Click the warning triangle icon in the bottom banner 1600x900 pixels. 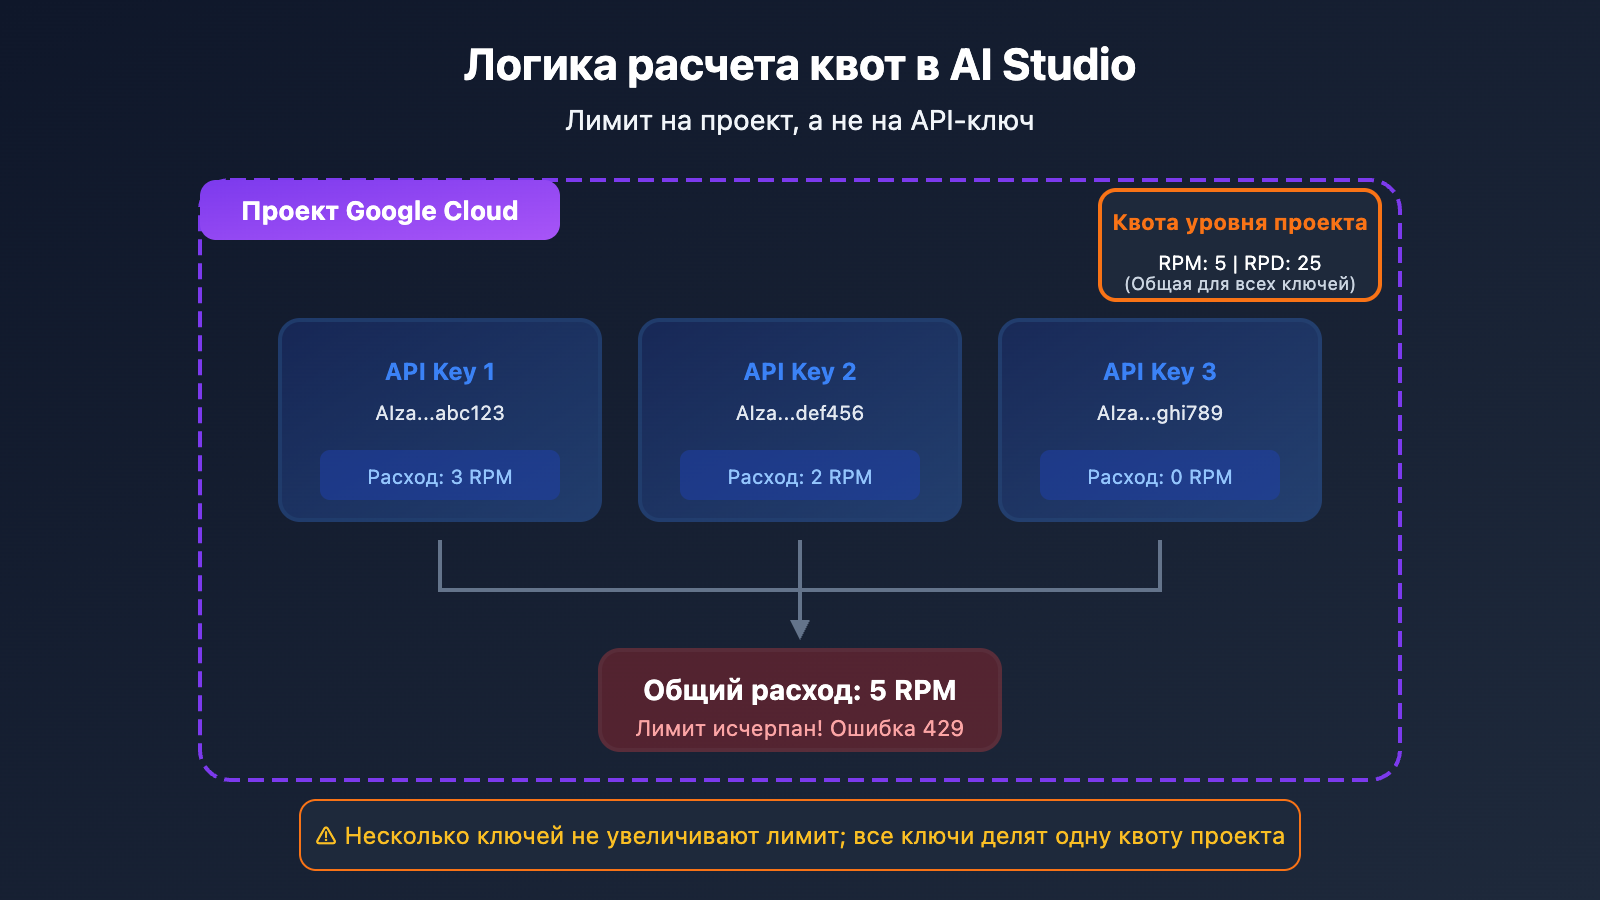point(324,835)
